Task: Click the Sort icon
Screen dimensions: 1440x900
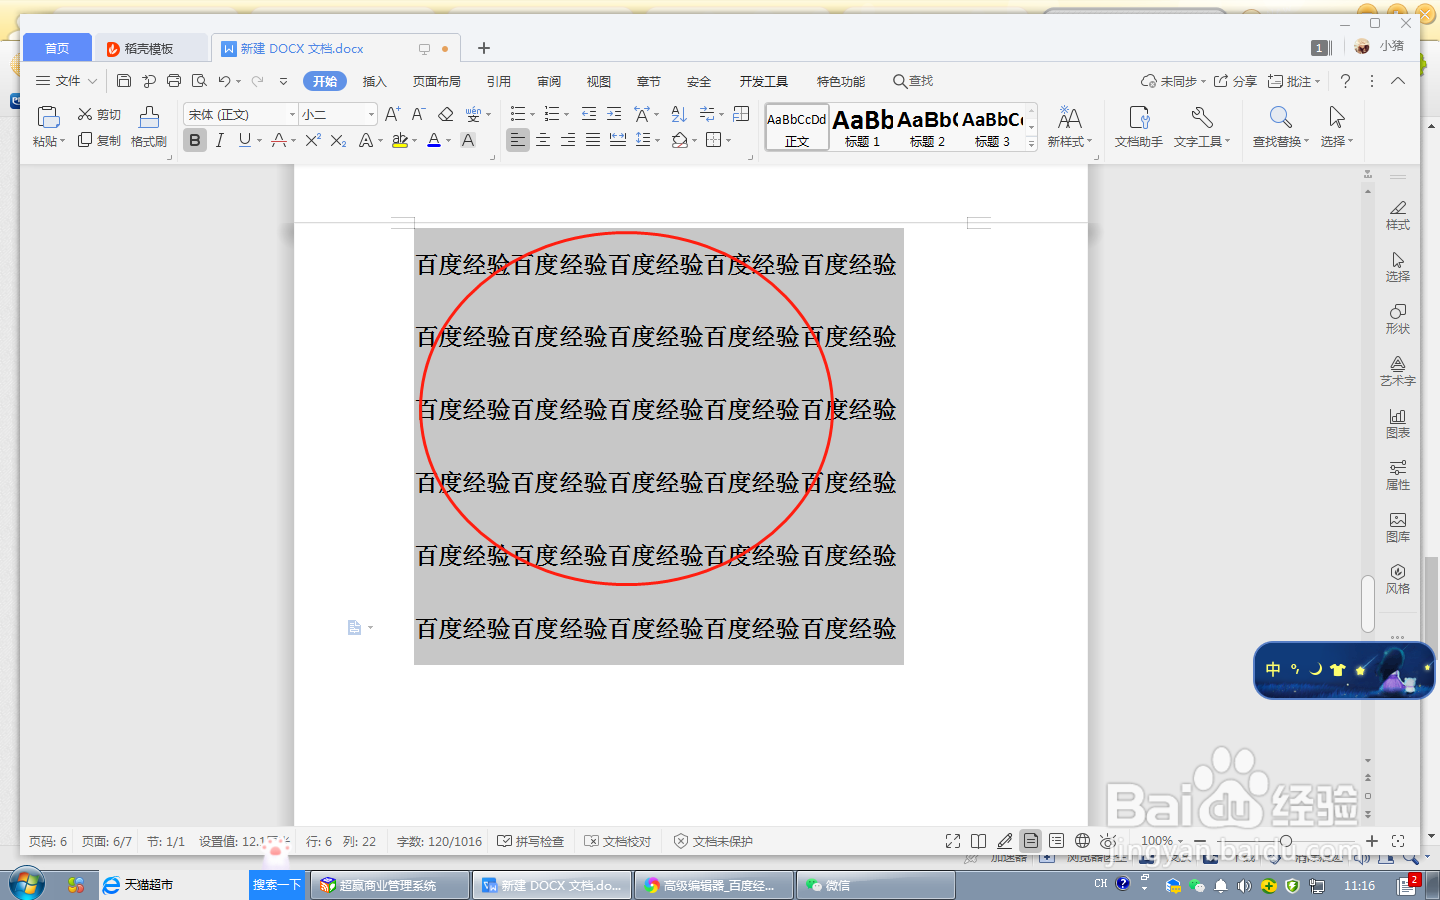Action: pyautogui.click(x=679, y=114)
